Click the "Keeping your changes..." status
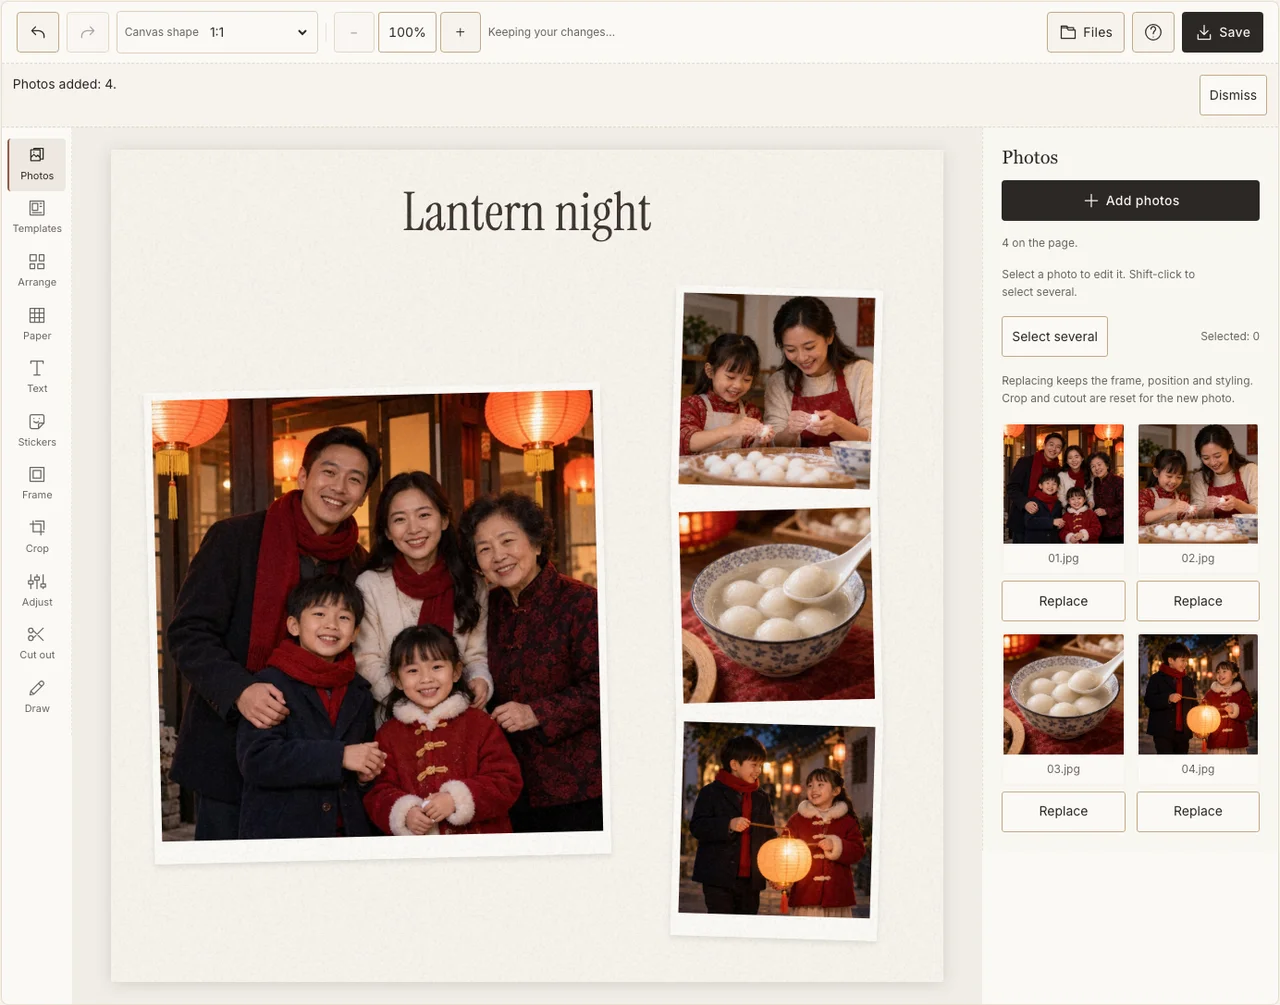Viewport: 1280px width, 1005px height. pyautogui.click(x=552, y=32)
